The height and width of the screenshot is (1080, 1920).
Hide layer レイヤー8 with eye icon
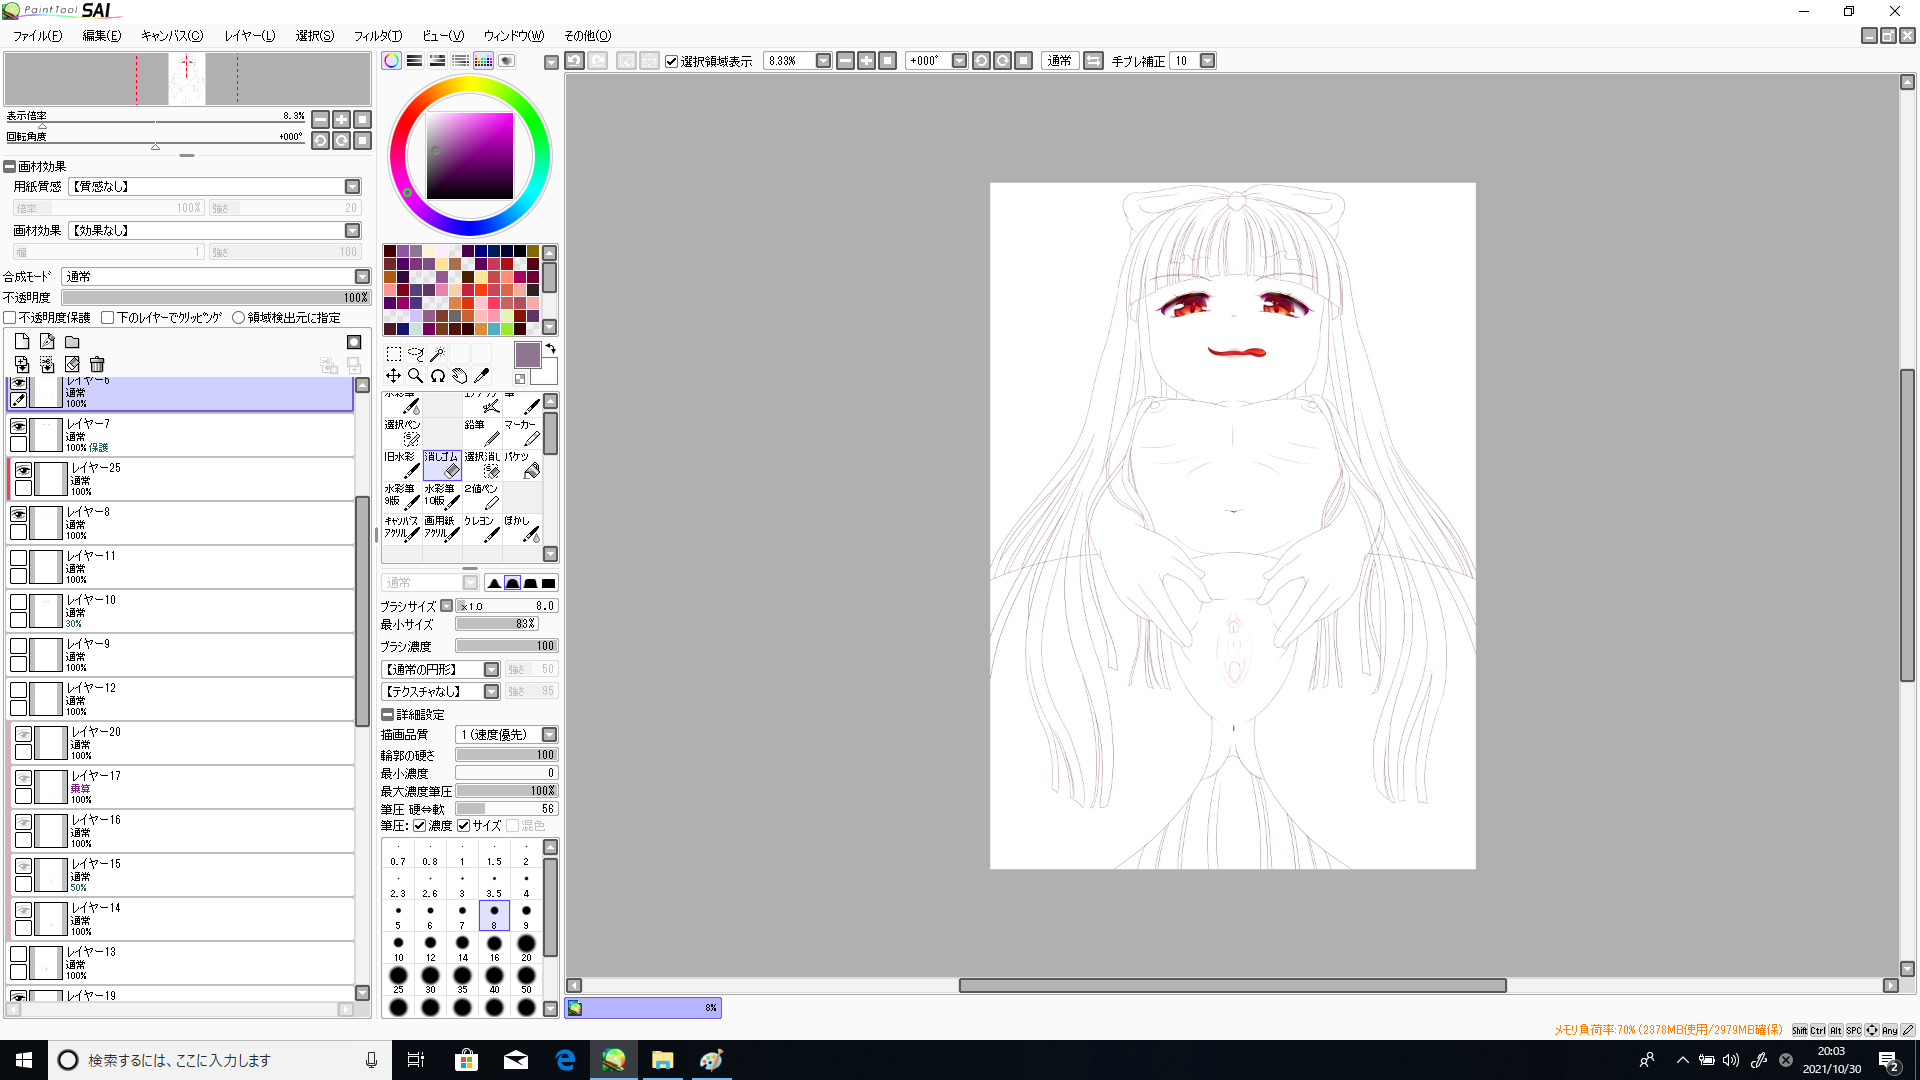[18, 514]
